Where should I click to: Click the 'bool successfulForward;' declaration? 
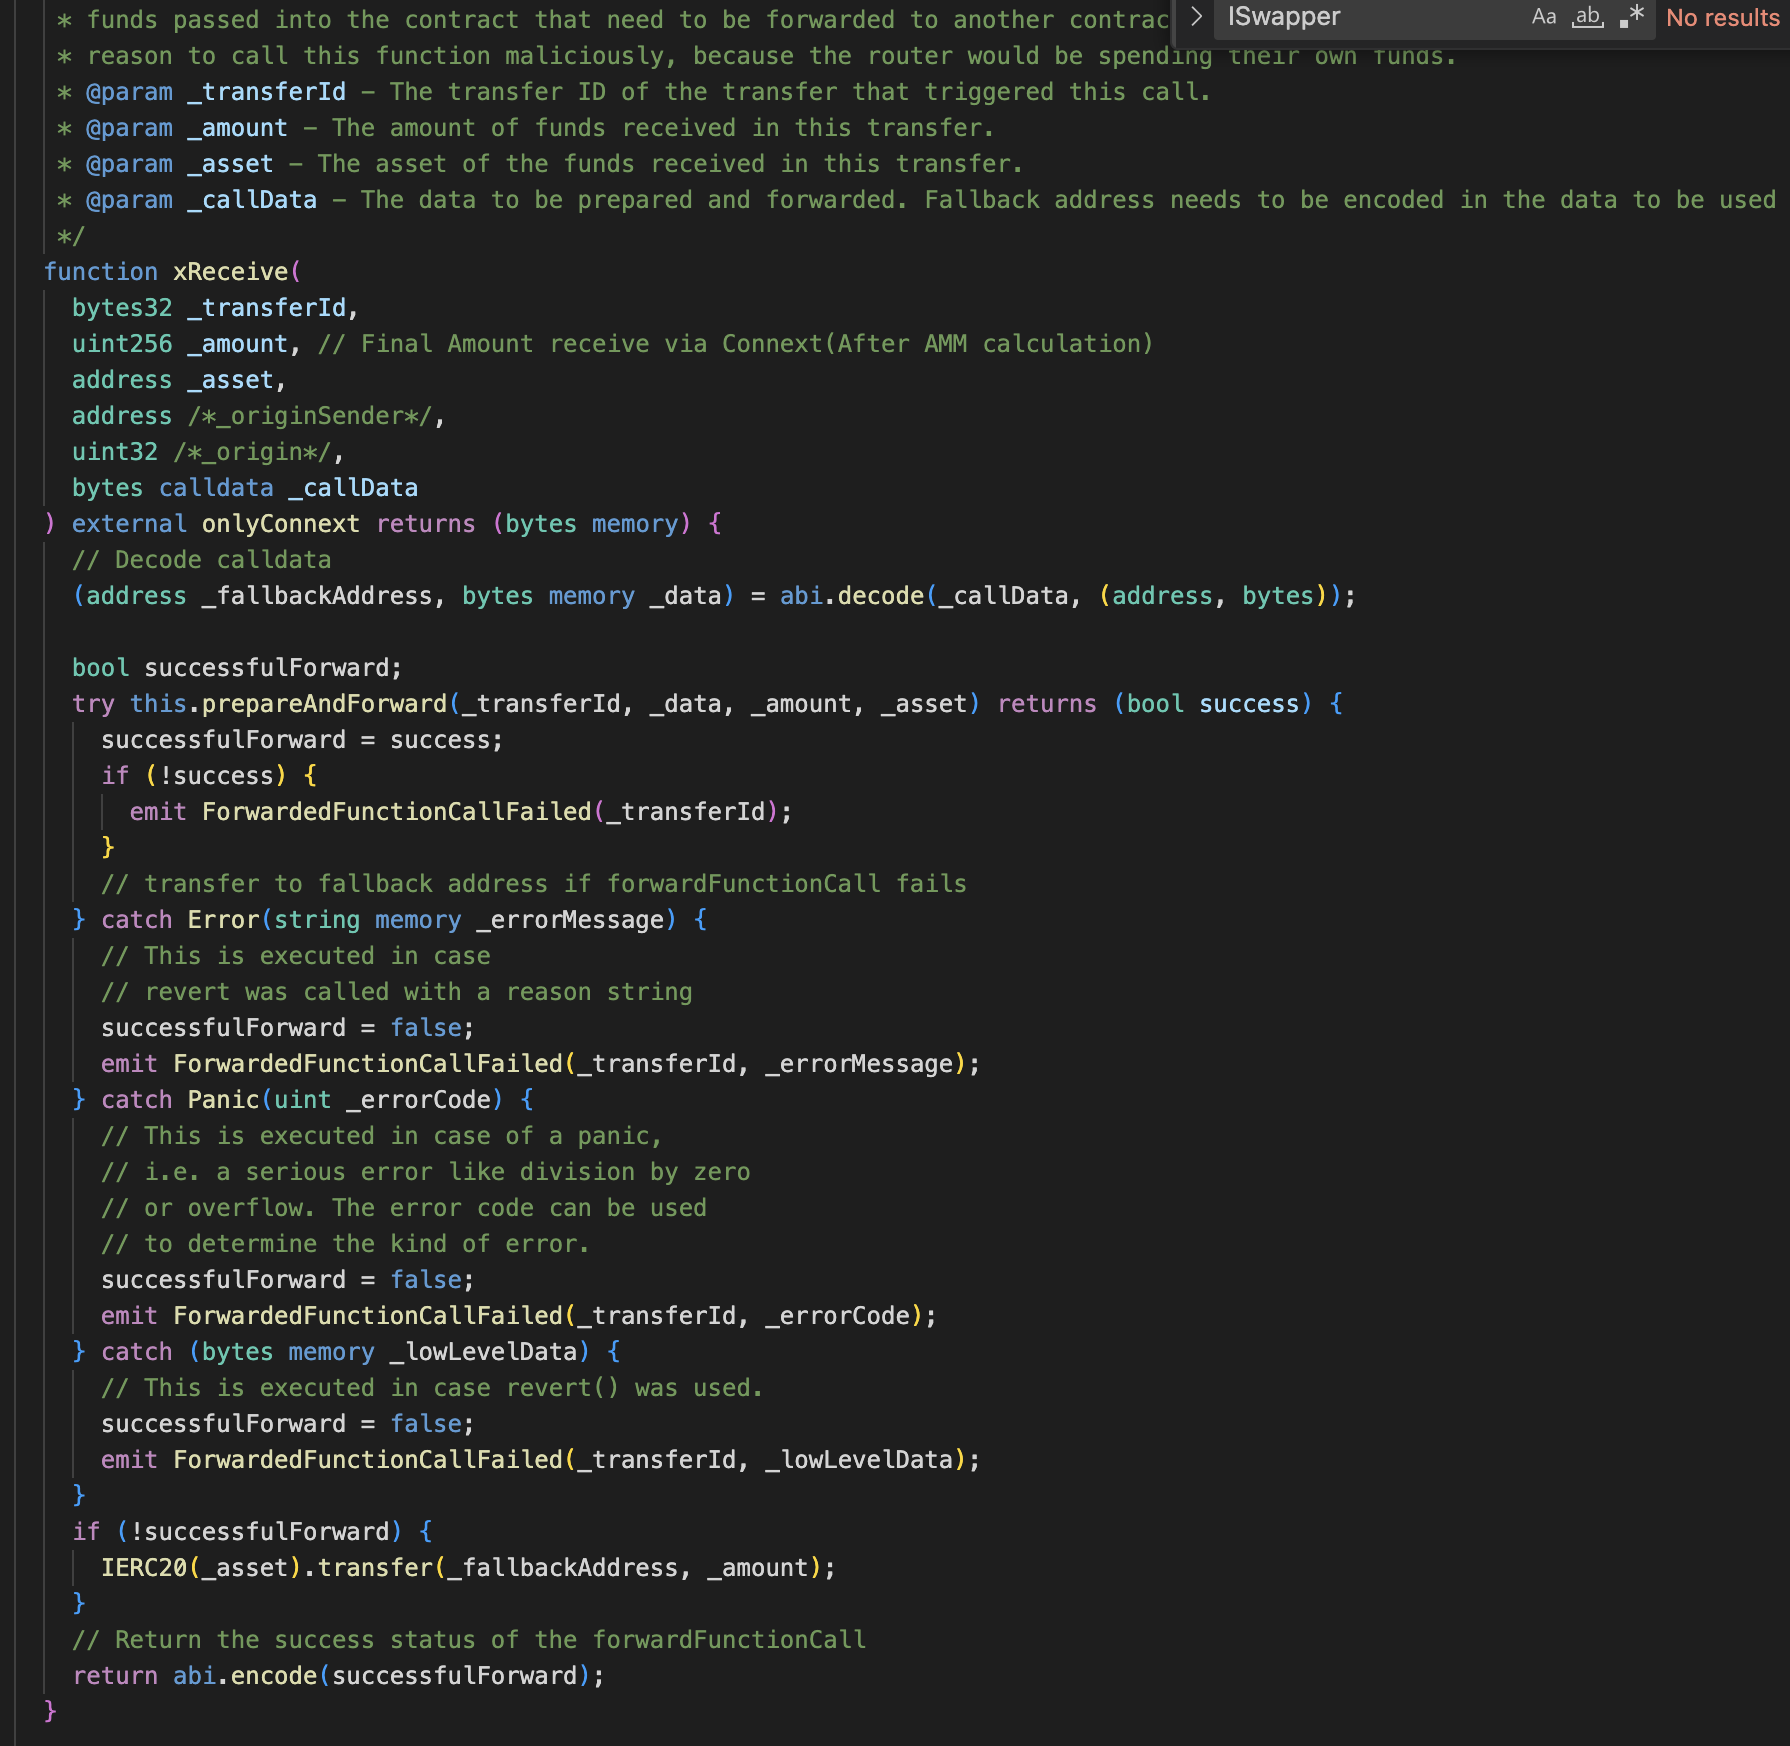[237, 668]
